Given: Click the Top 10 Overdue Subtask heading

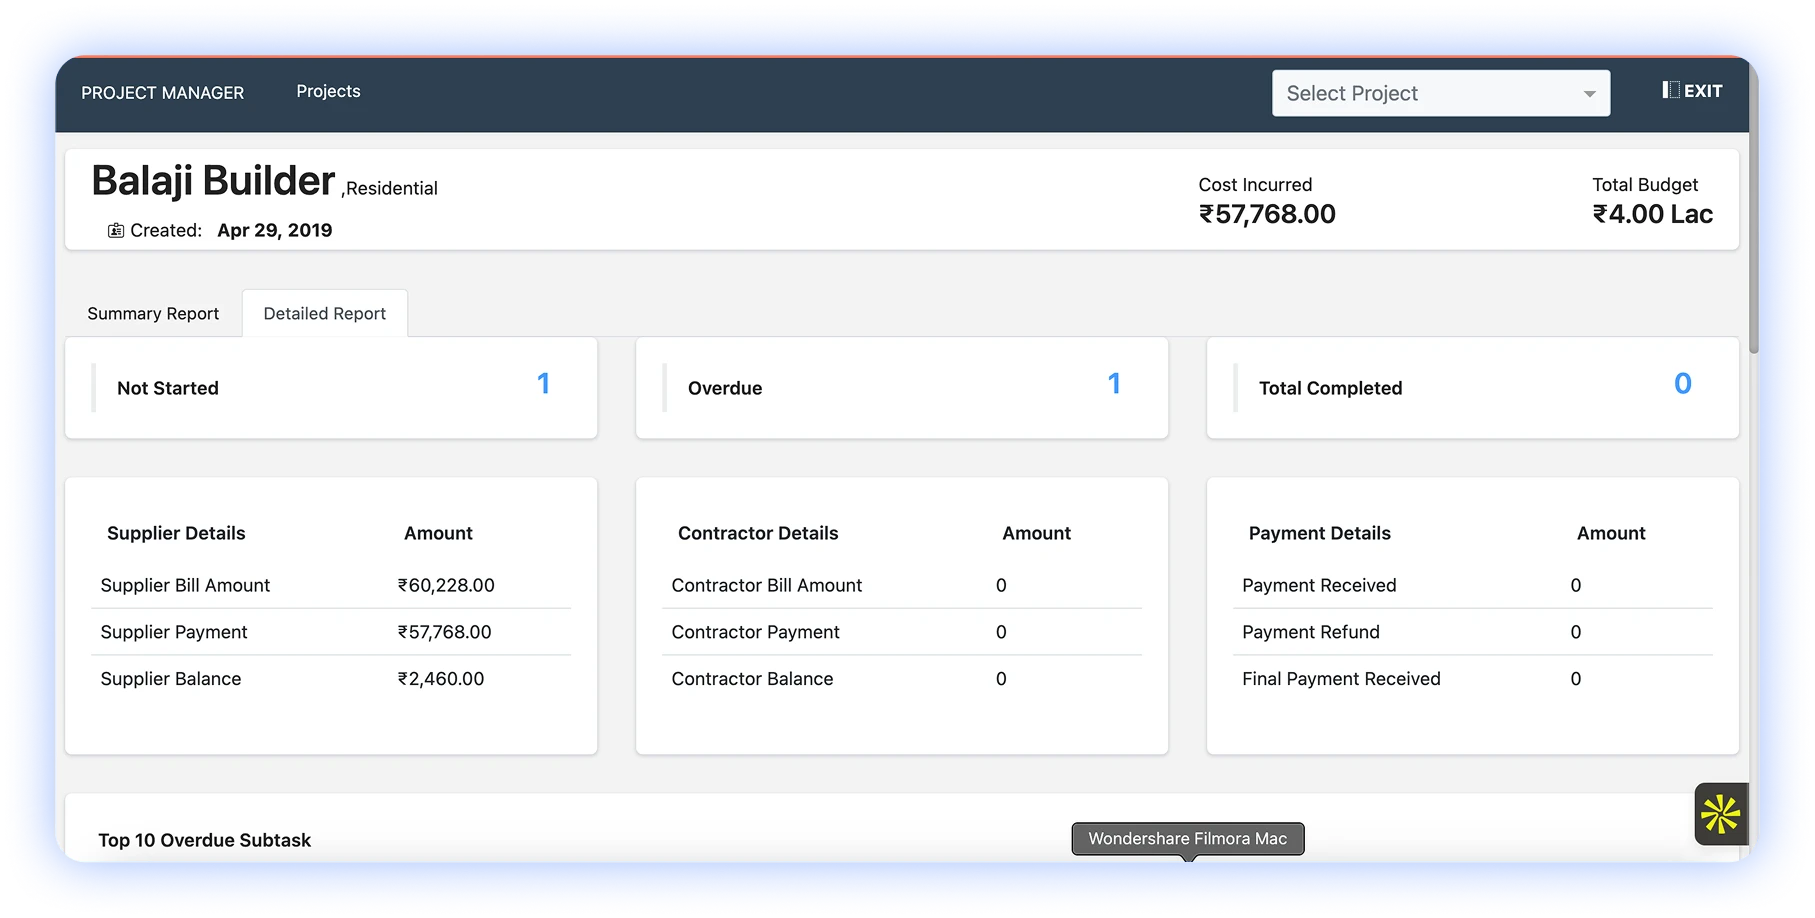Looking at the screenshot, I should pos(205,840).
